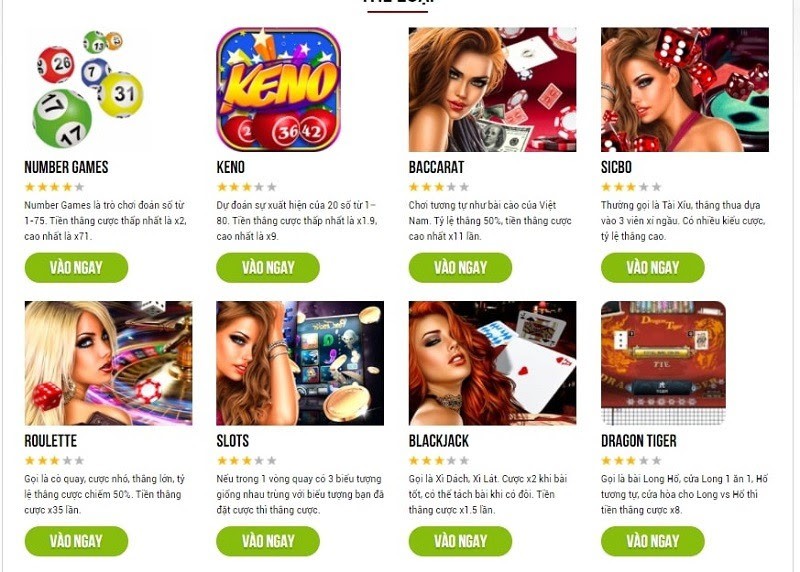
Task: Click the Slots Vào Ngay button
Action: coord(268,541)
